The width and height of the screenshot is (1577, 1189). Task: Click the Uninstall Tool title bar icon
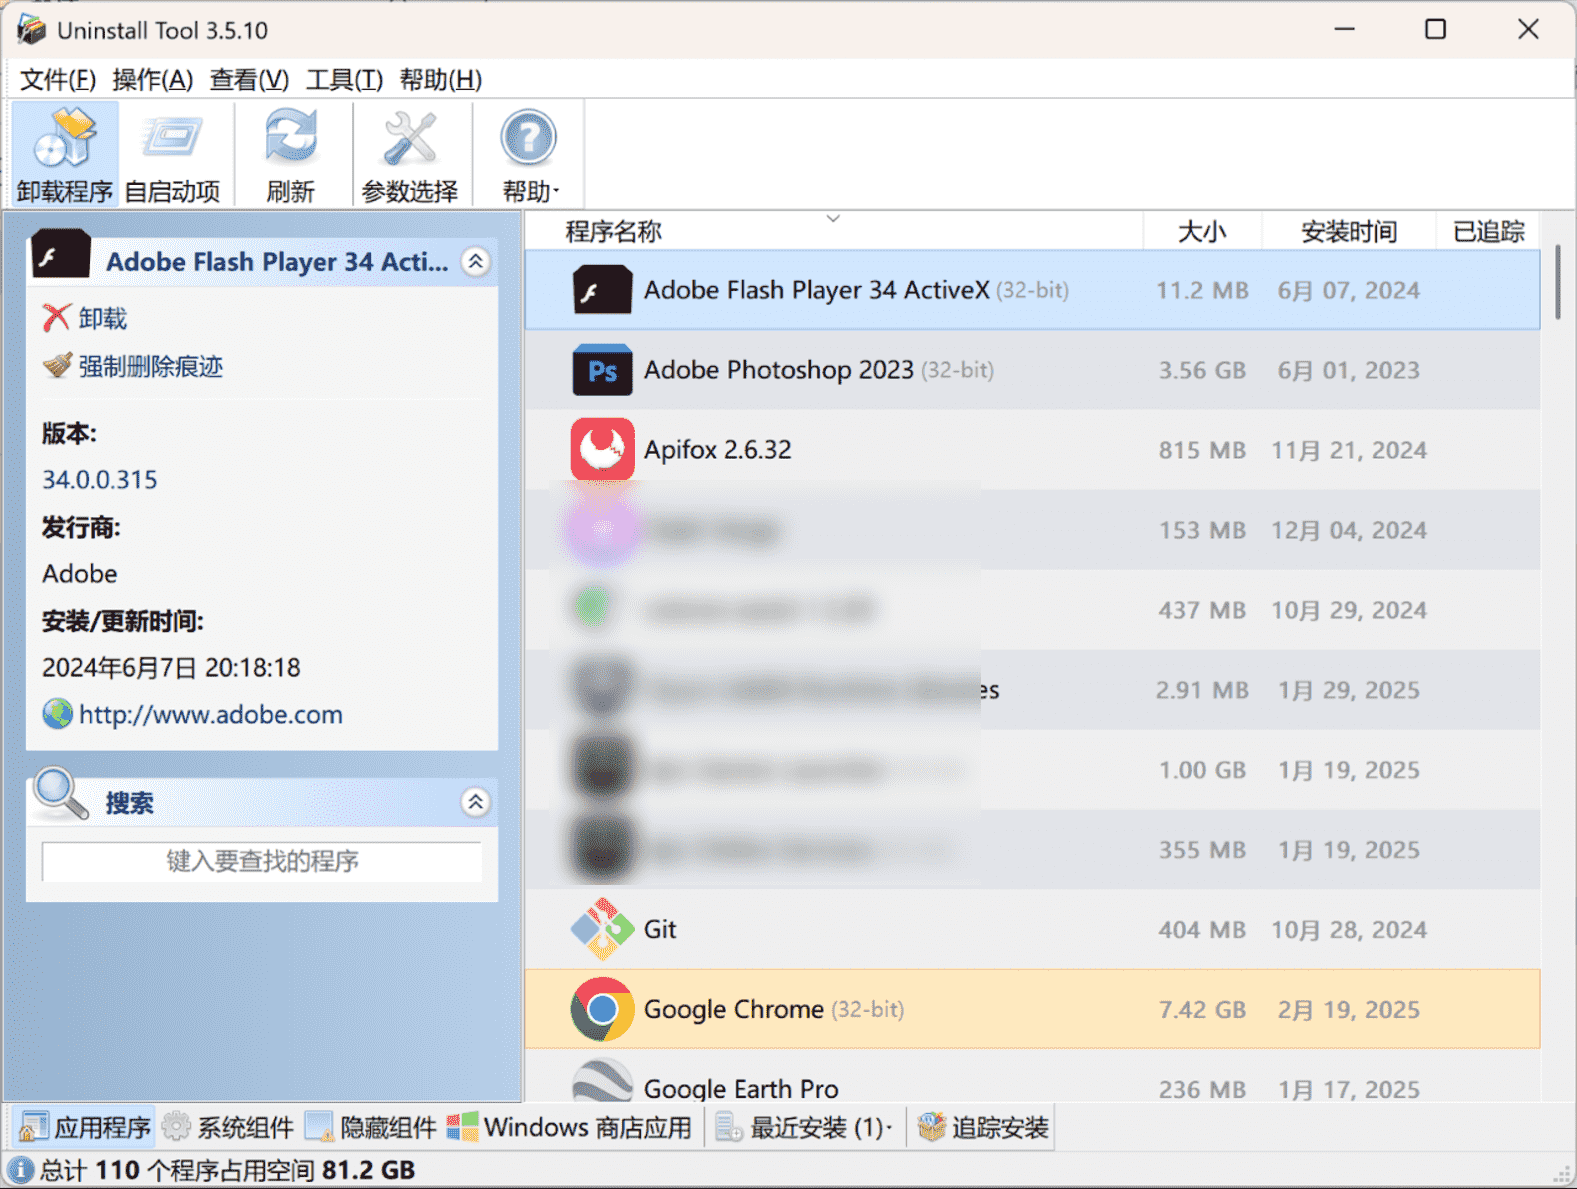point(31,30)
